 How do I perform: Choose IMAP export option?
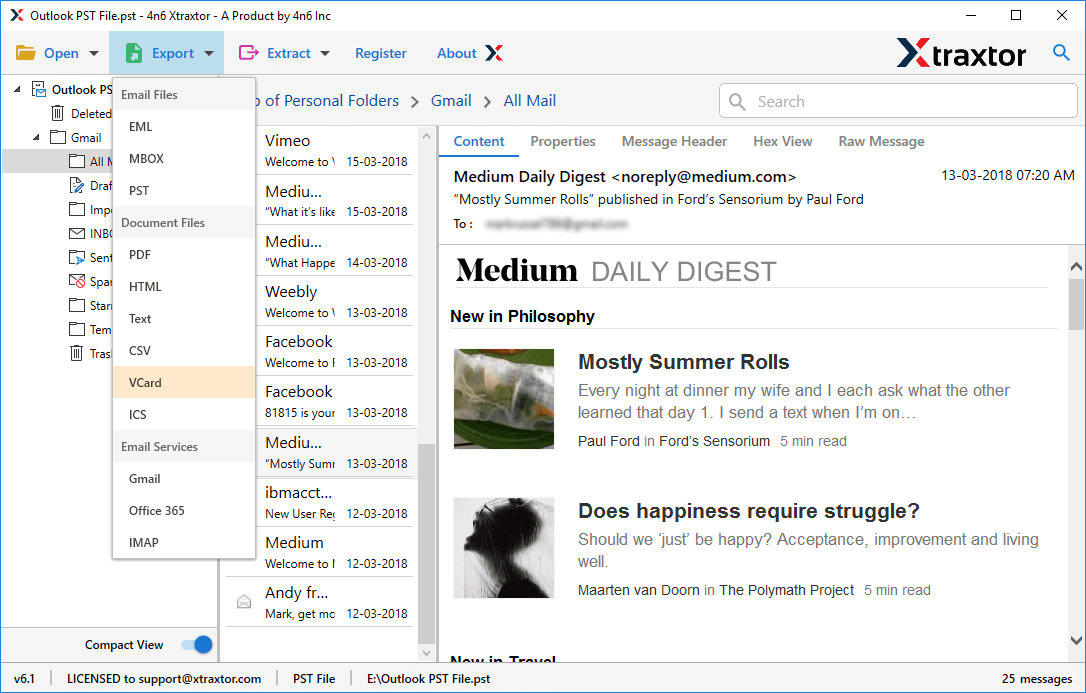[x=184, y=542]
